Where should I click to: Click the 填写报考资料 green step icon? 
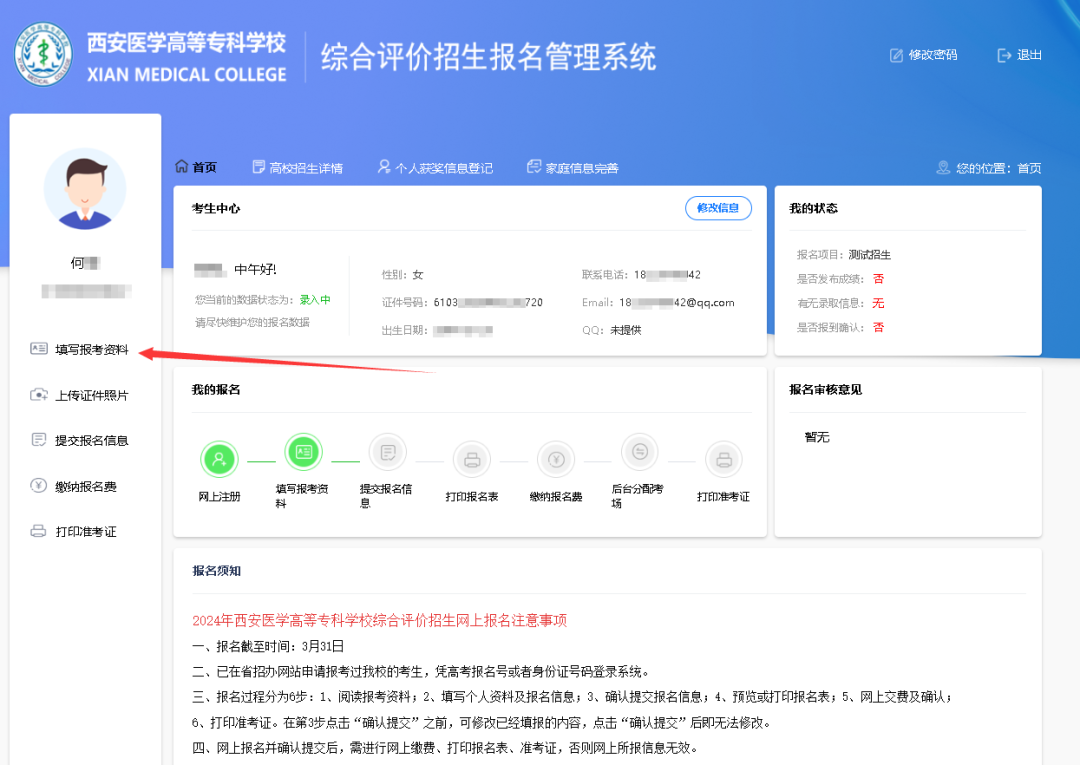304,452
